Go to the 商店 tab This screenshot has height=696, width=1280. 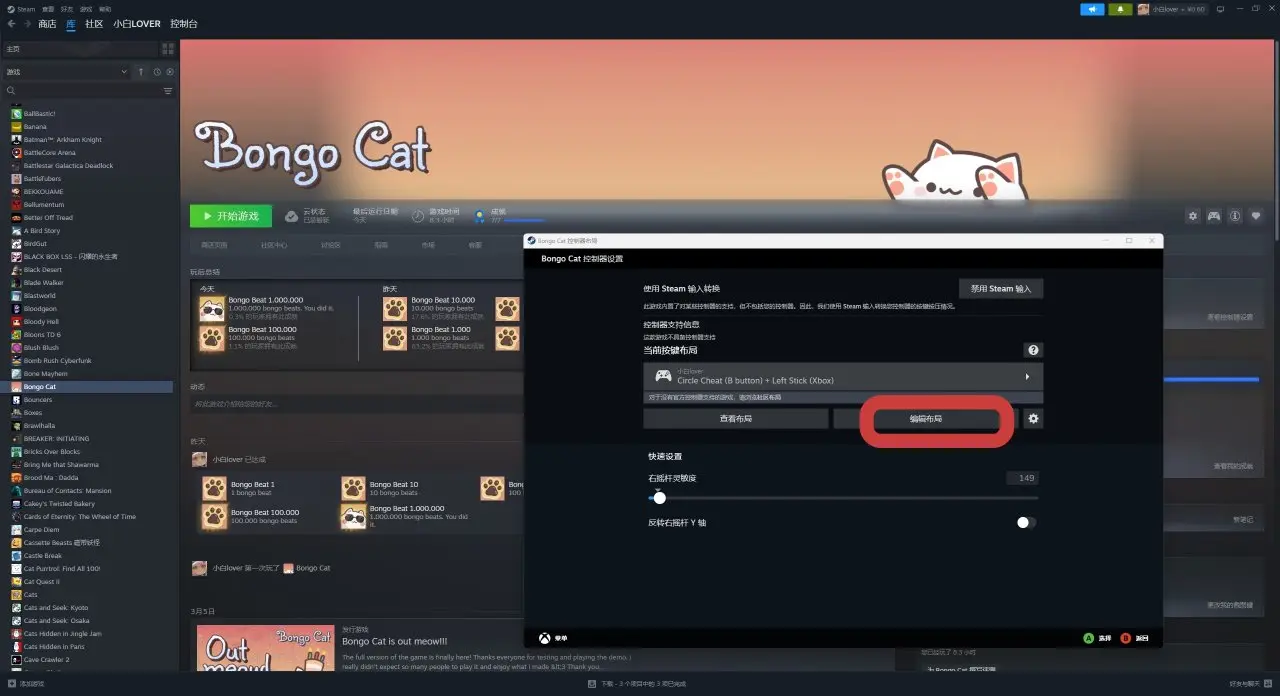47,24
